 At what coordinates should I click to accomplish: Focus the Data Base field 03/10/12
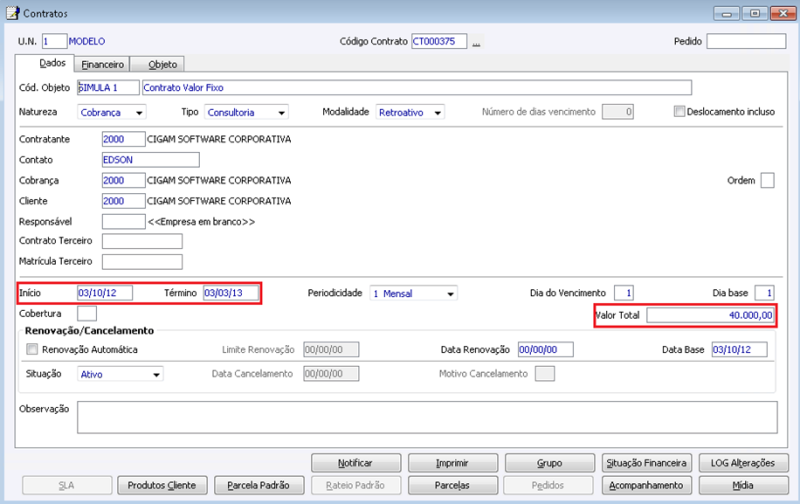[739, 349]
